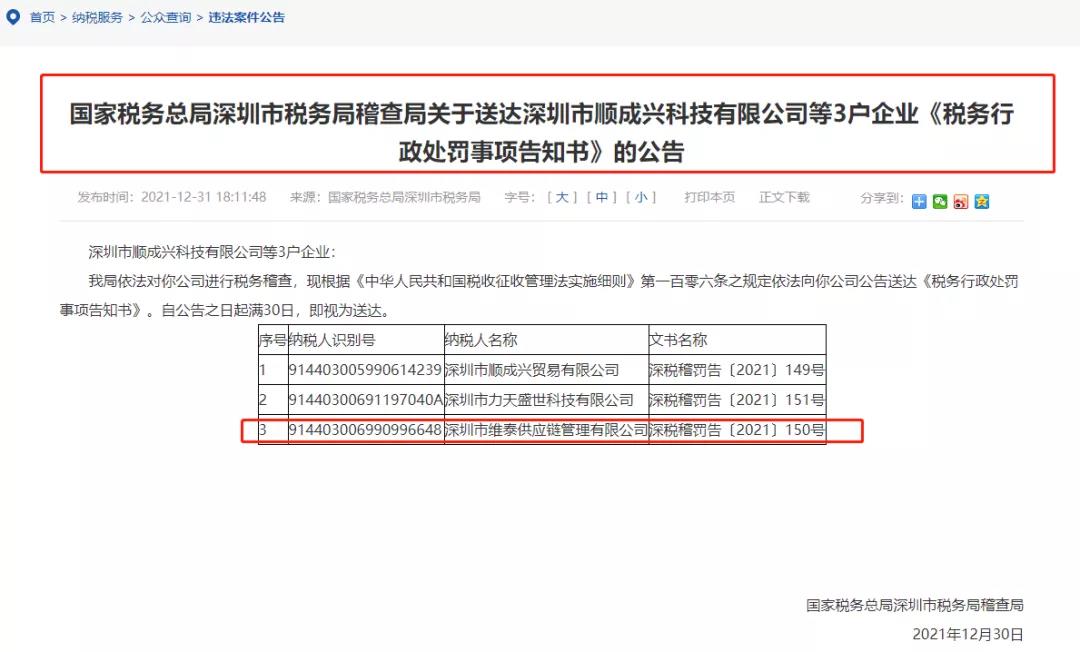
Task: Download the article via 正文下载
Action: 787,197
